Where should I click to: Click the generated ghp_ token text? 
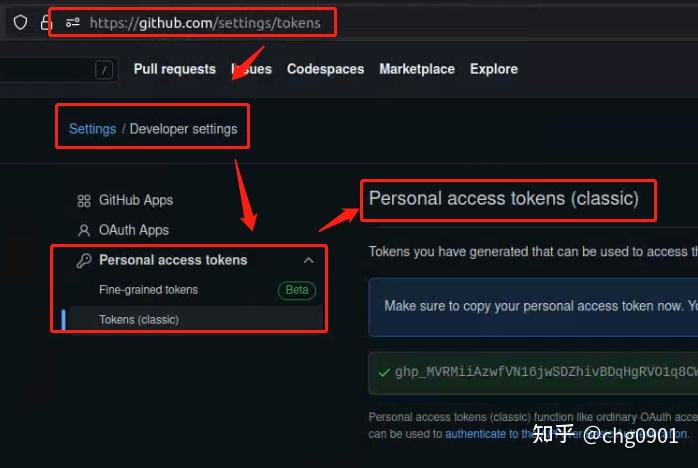point(546,372)
